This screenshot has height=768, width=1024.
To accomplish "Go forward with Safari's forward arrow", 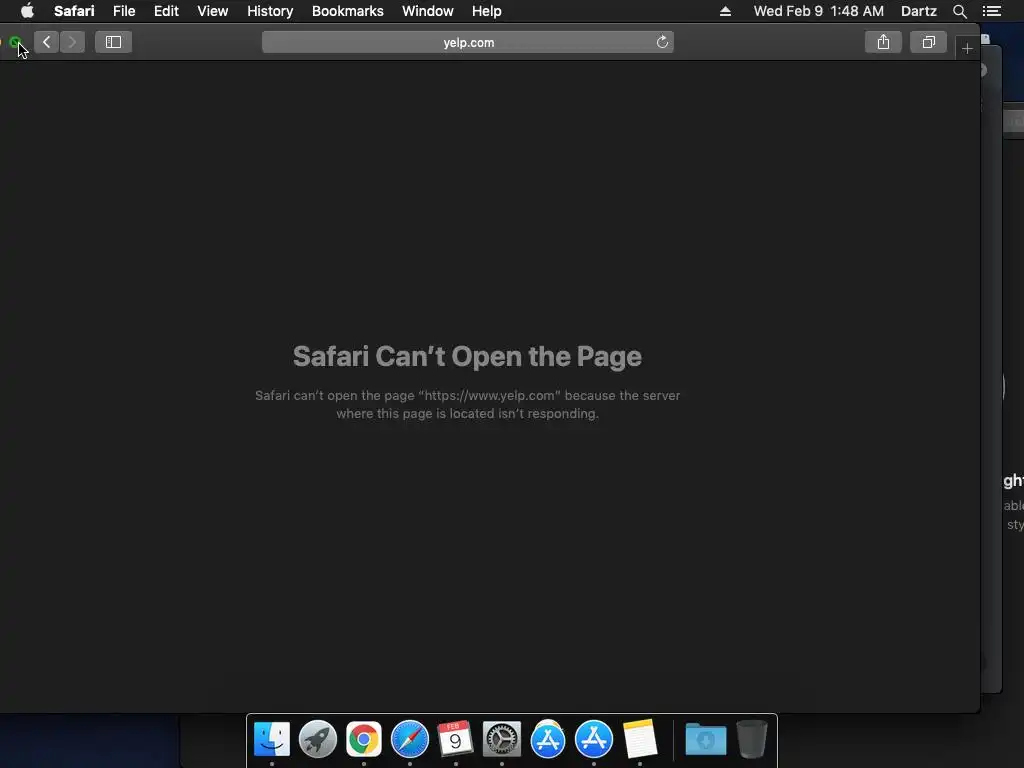I will click(x=72, y=42).
